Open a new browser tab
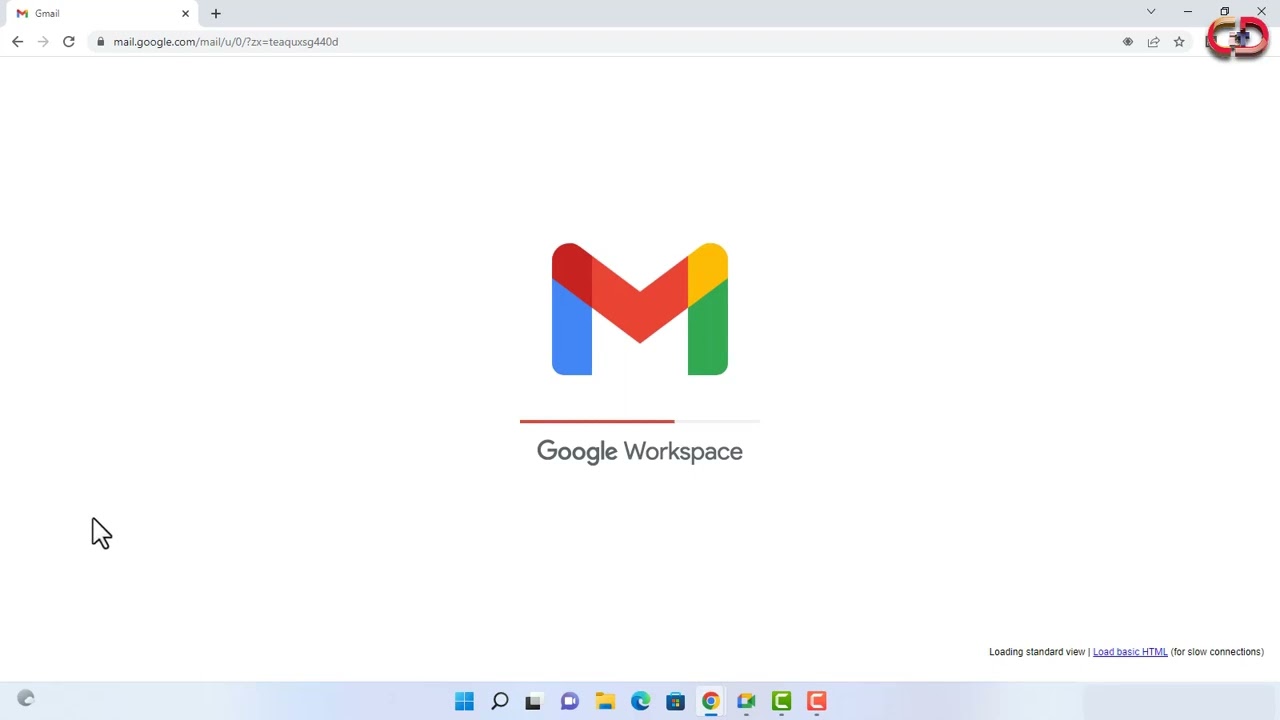Image resolution: width=1280 pixels, height=720 pixels. pos(216,13)
